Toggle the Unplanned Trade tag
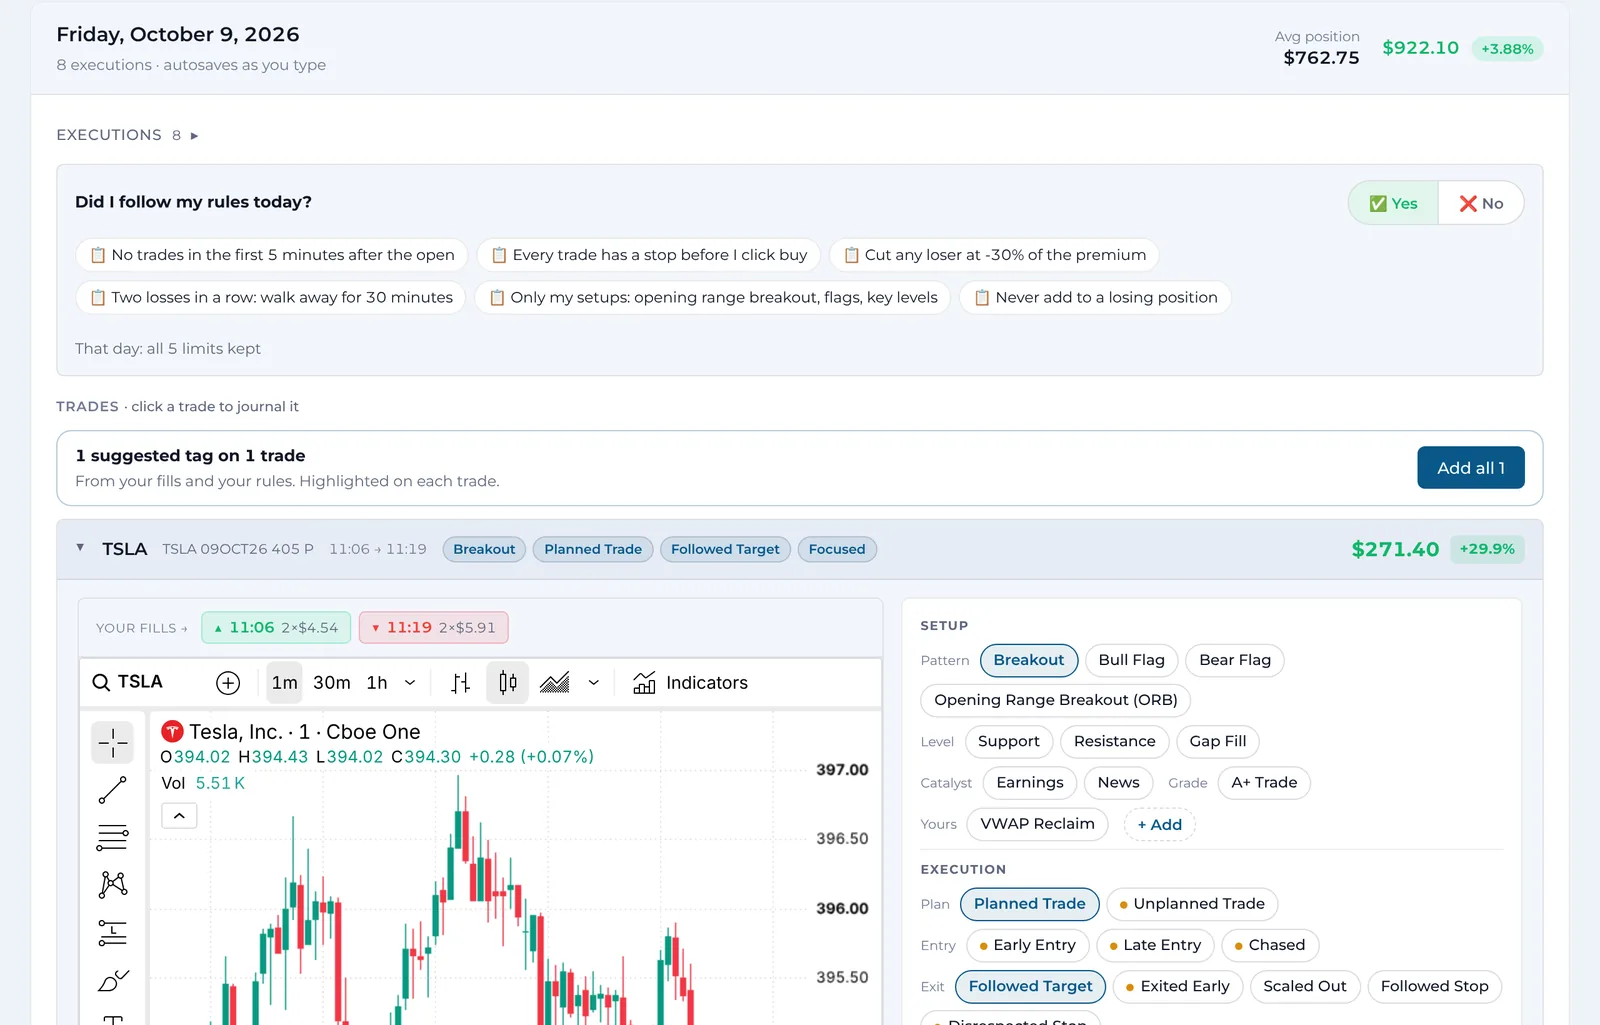The image size is (1600, 1025). (x=1192, y=904)
